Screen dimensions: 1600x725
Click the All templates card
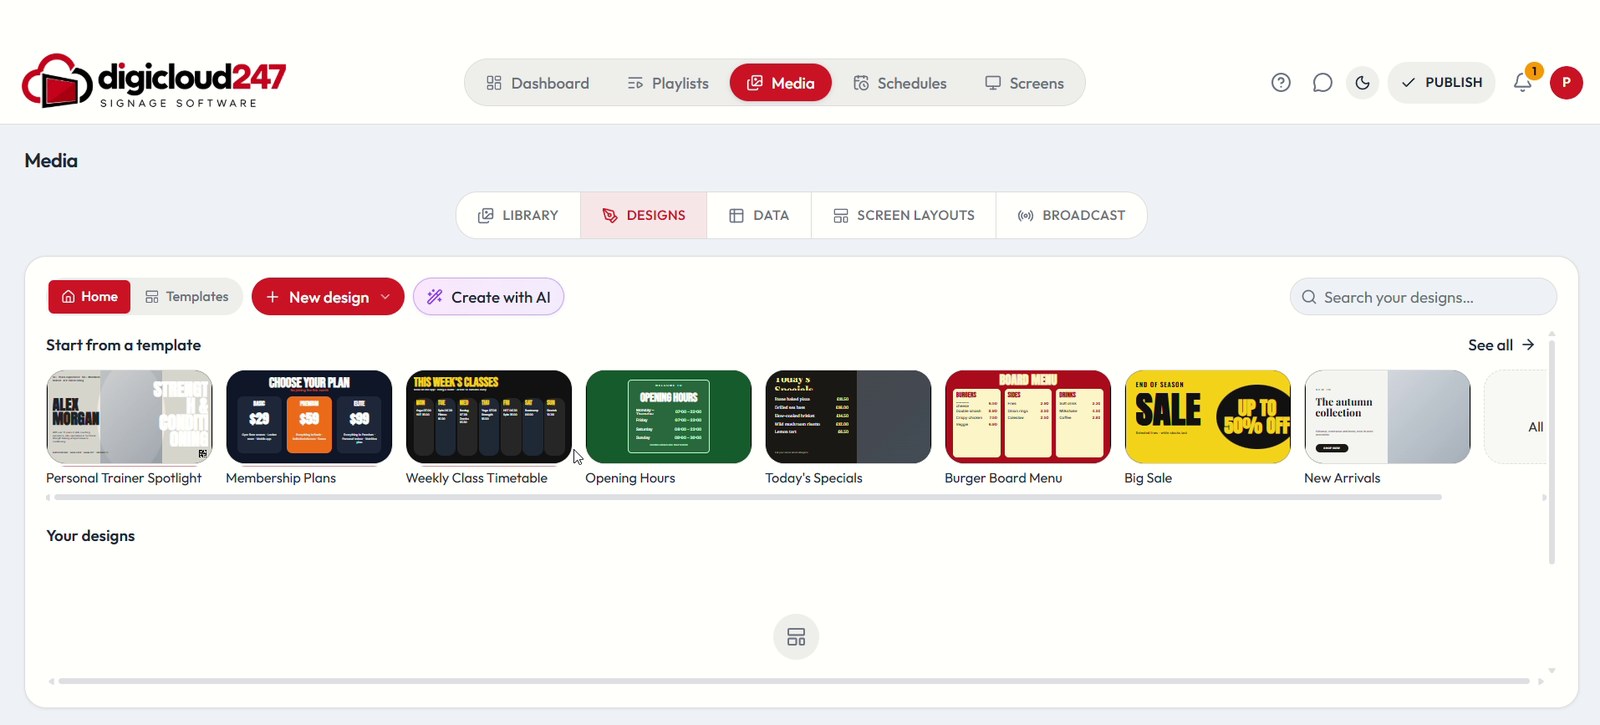[x=1516, y=417]
